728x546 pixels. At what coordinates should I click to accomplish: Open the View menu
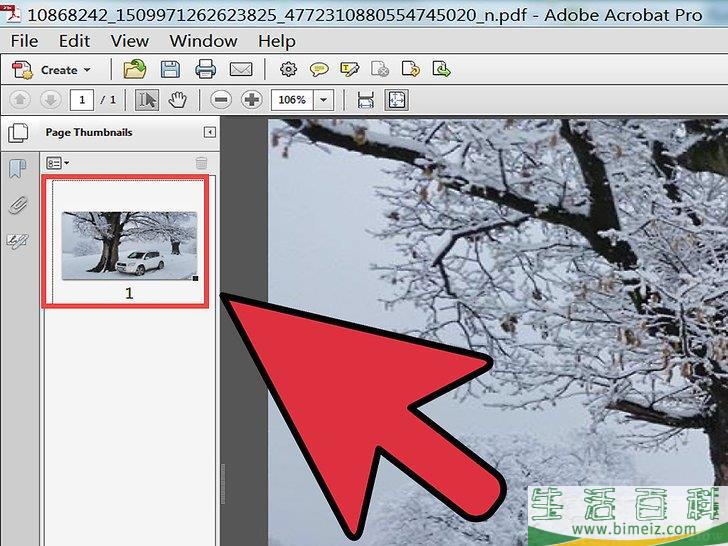(x=130, y=41)
